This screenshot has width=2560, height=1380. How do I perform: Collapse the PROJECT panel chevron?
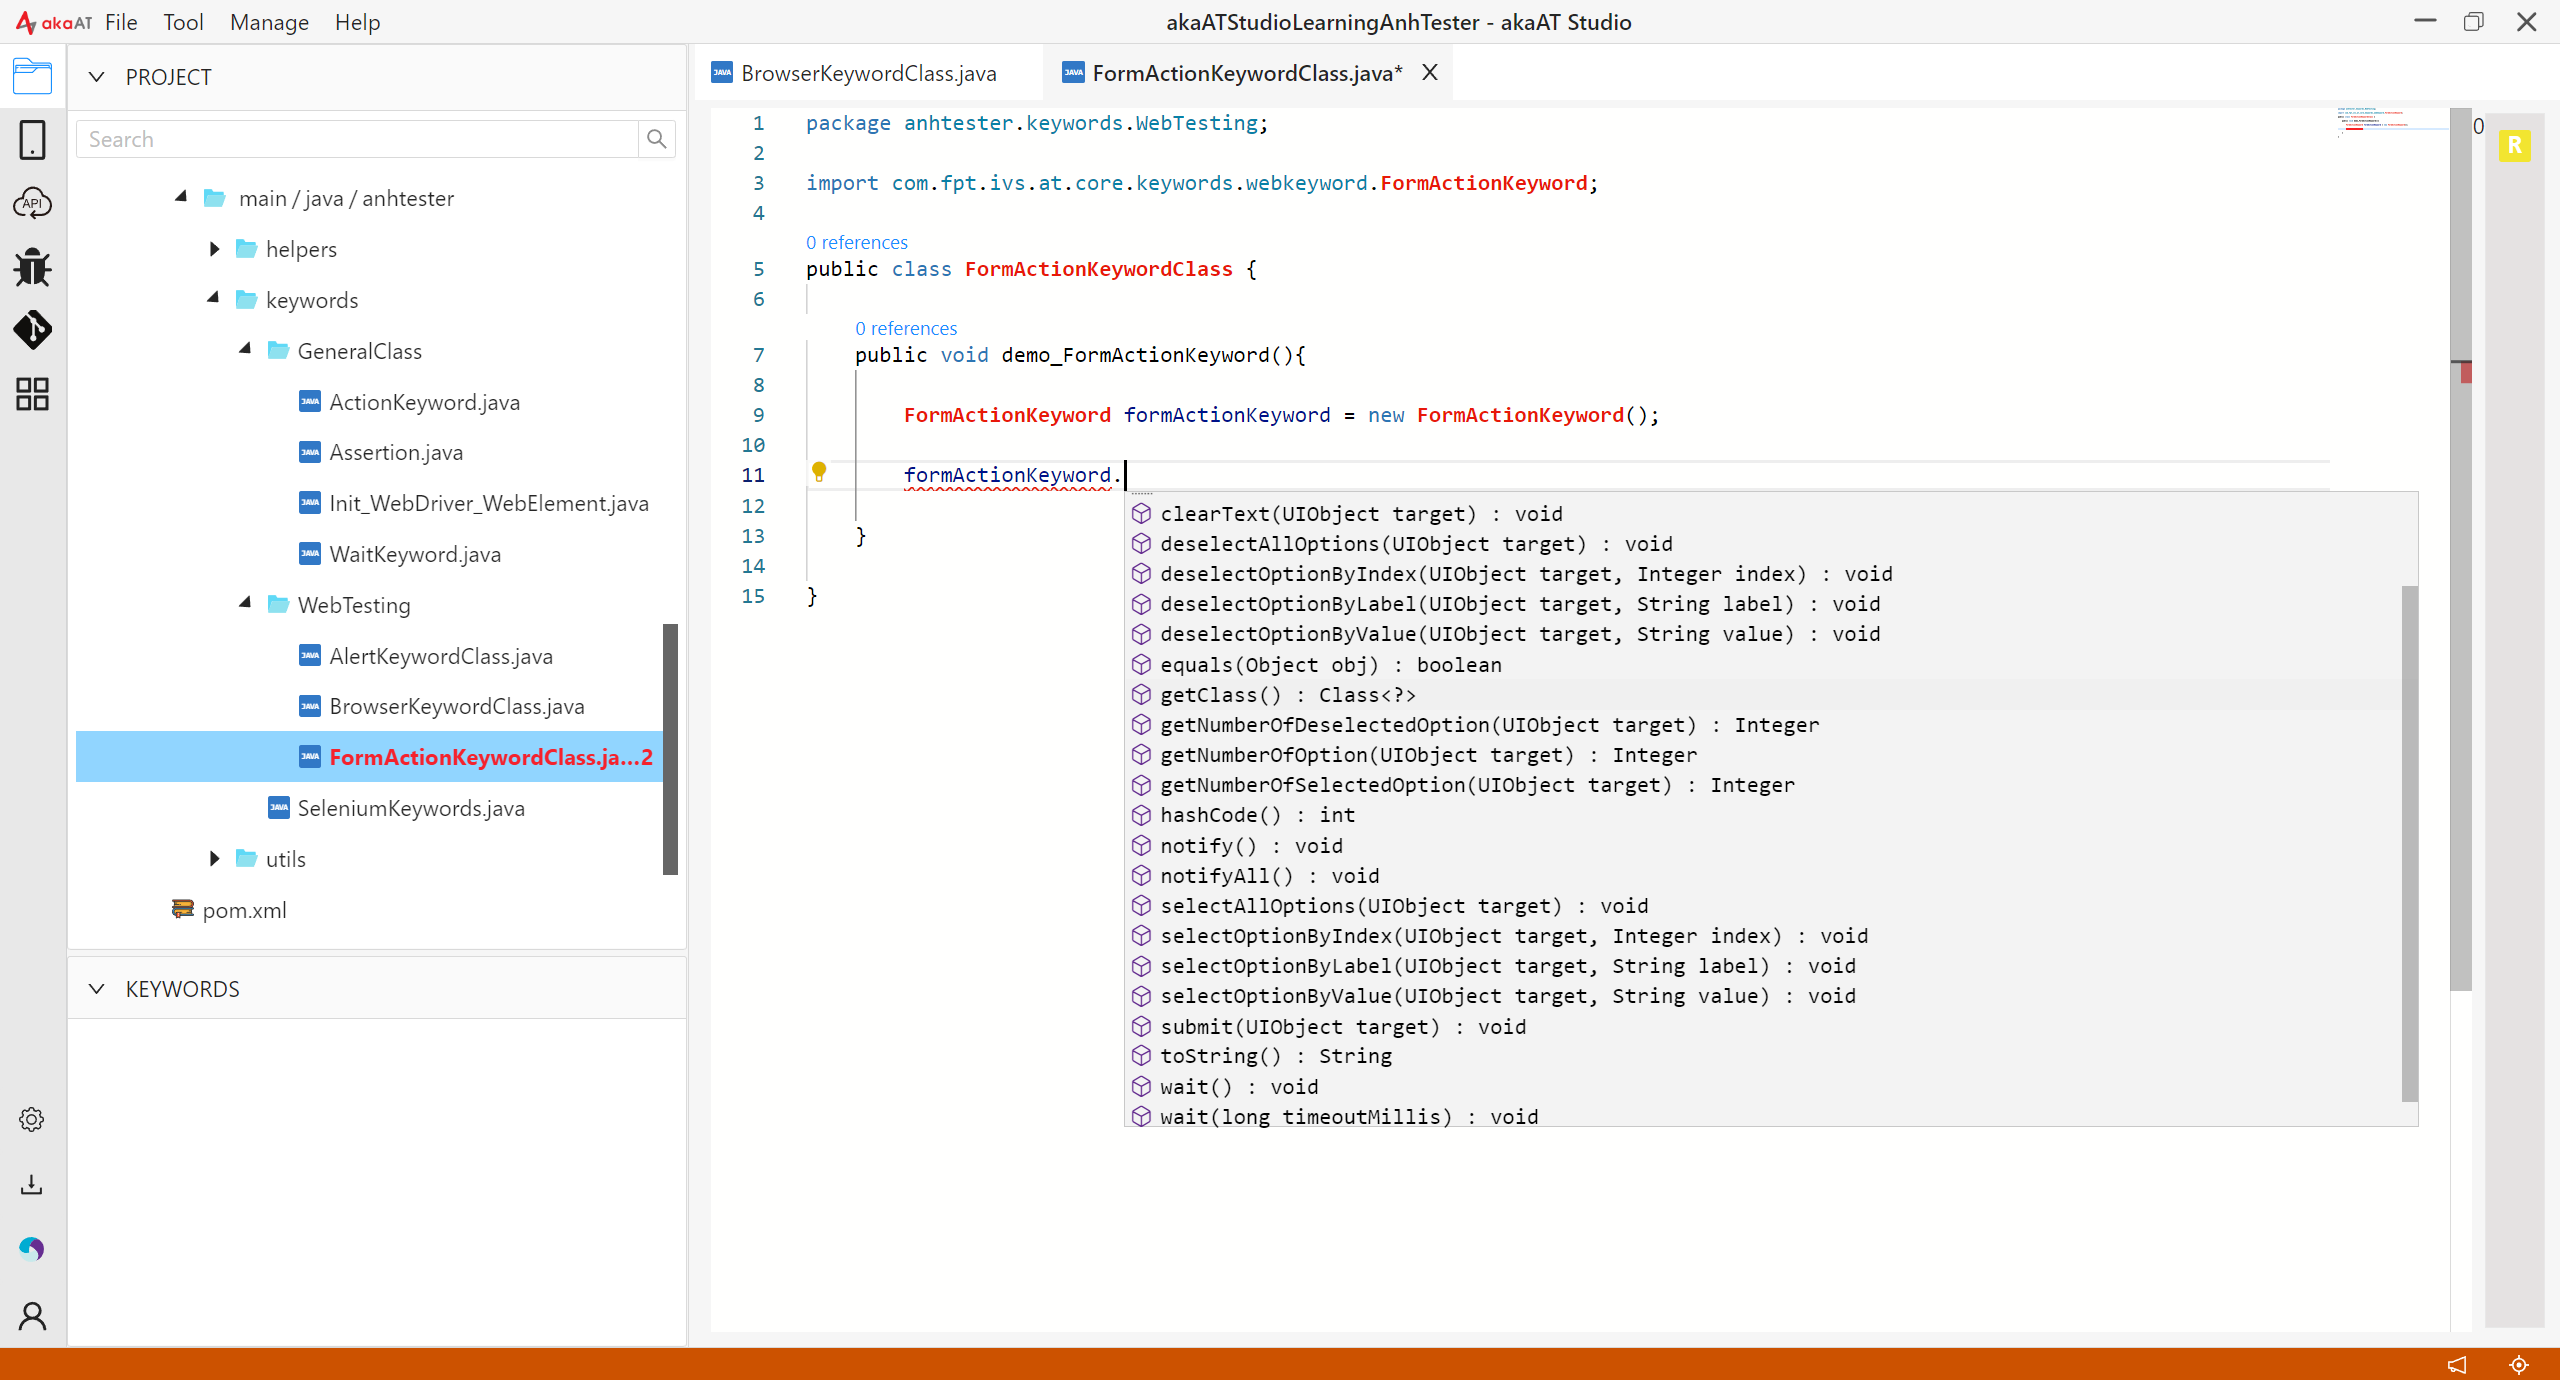pyautogui.click(x=96, y=77)
